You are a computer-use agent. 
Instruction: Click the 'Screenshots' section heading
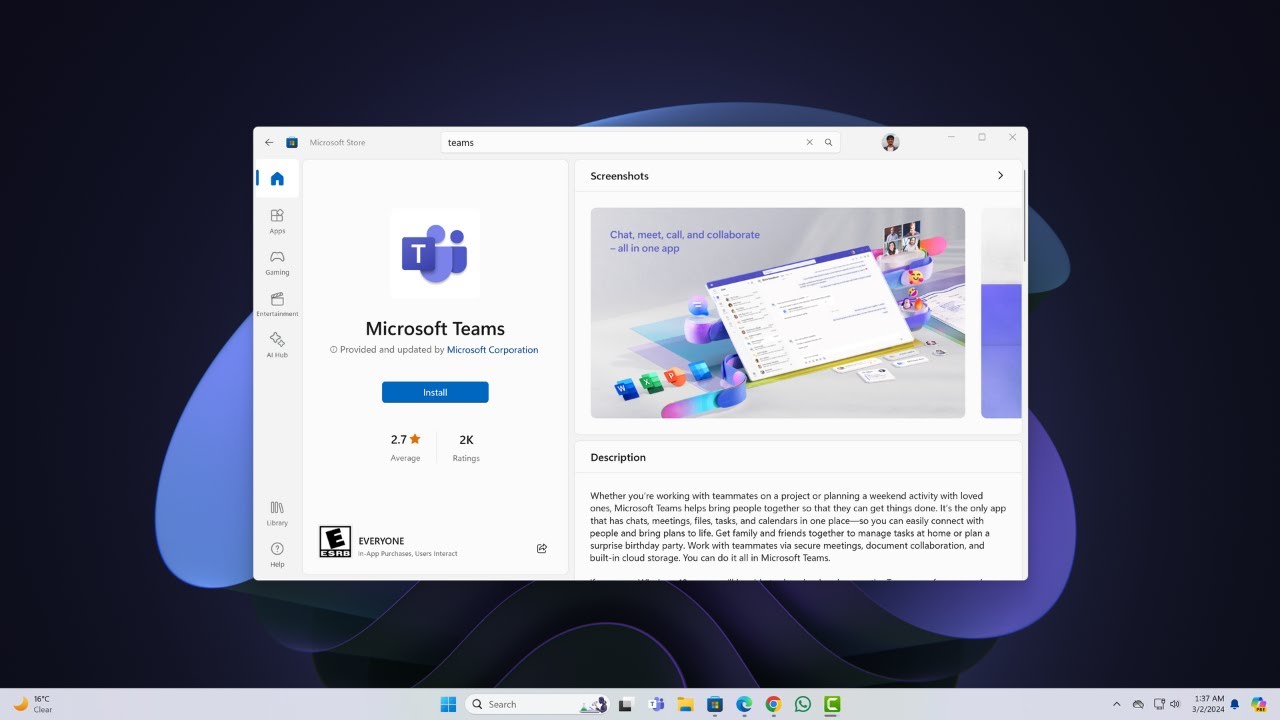point(619,176)
